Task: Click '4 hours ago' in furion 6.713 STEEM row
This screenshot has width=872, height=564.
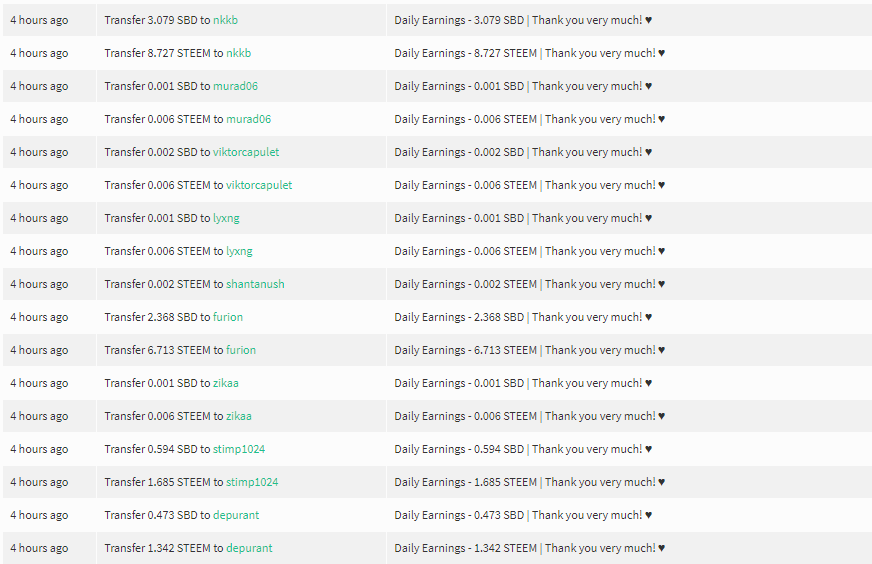Action: pos(39,350)
